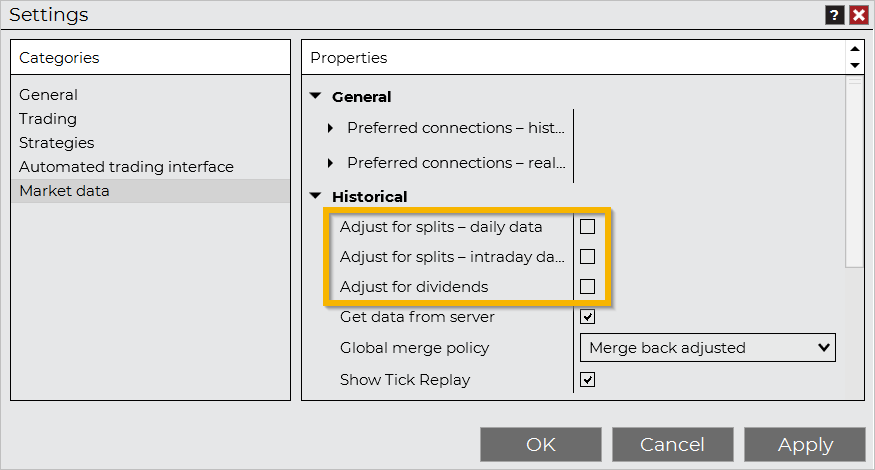Select General in the Categories list
The height and width of the screenshot is (470, 875).
(x=150, y=95)
